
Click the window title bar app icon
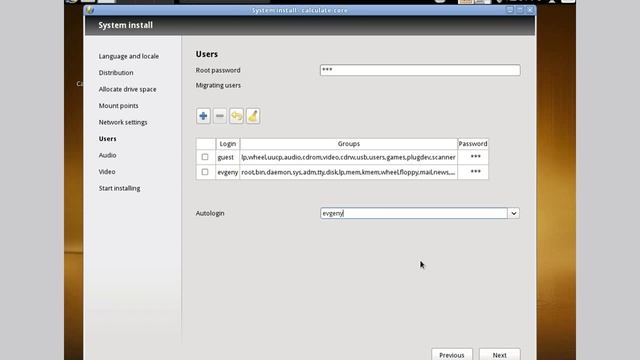[90, 10]
